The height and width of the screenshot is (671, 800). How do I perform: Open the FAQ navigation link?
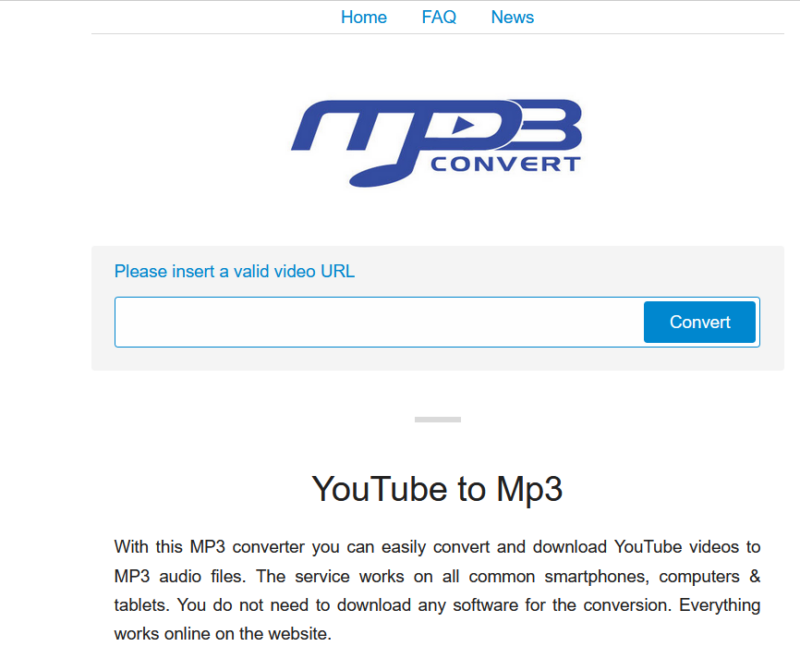point(439,17)
